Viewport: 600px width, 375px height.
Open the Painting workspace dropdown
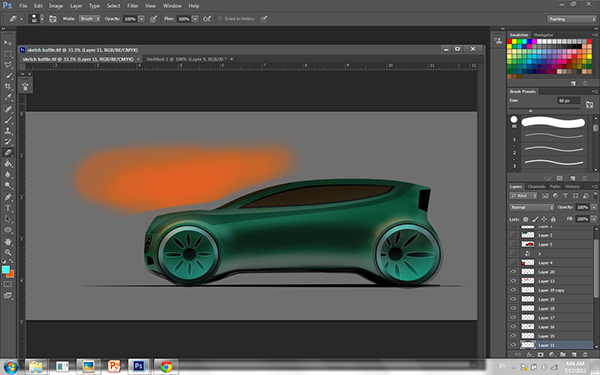pyautogui.click(x=571, y=19)
